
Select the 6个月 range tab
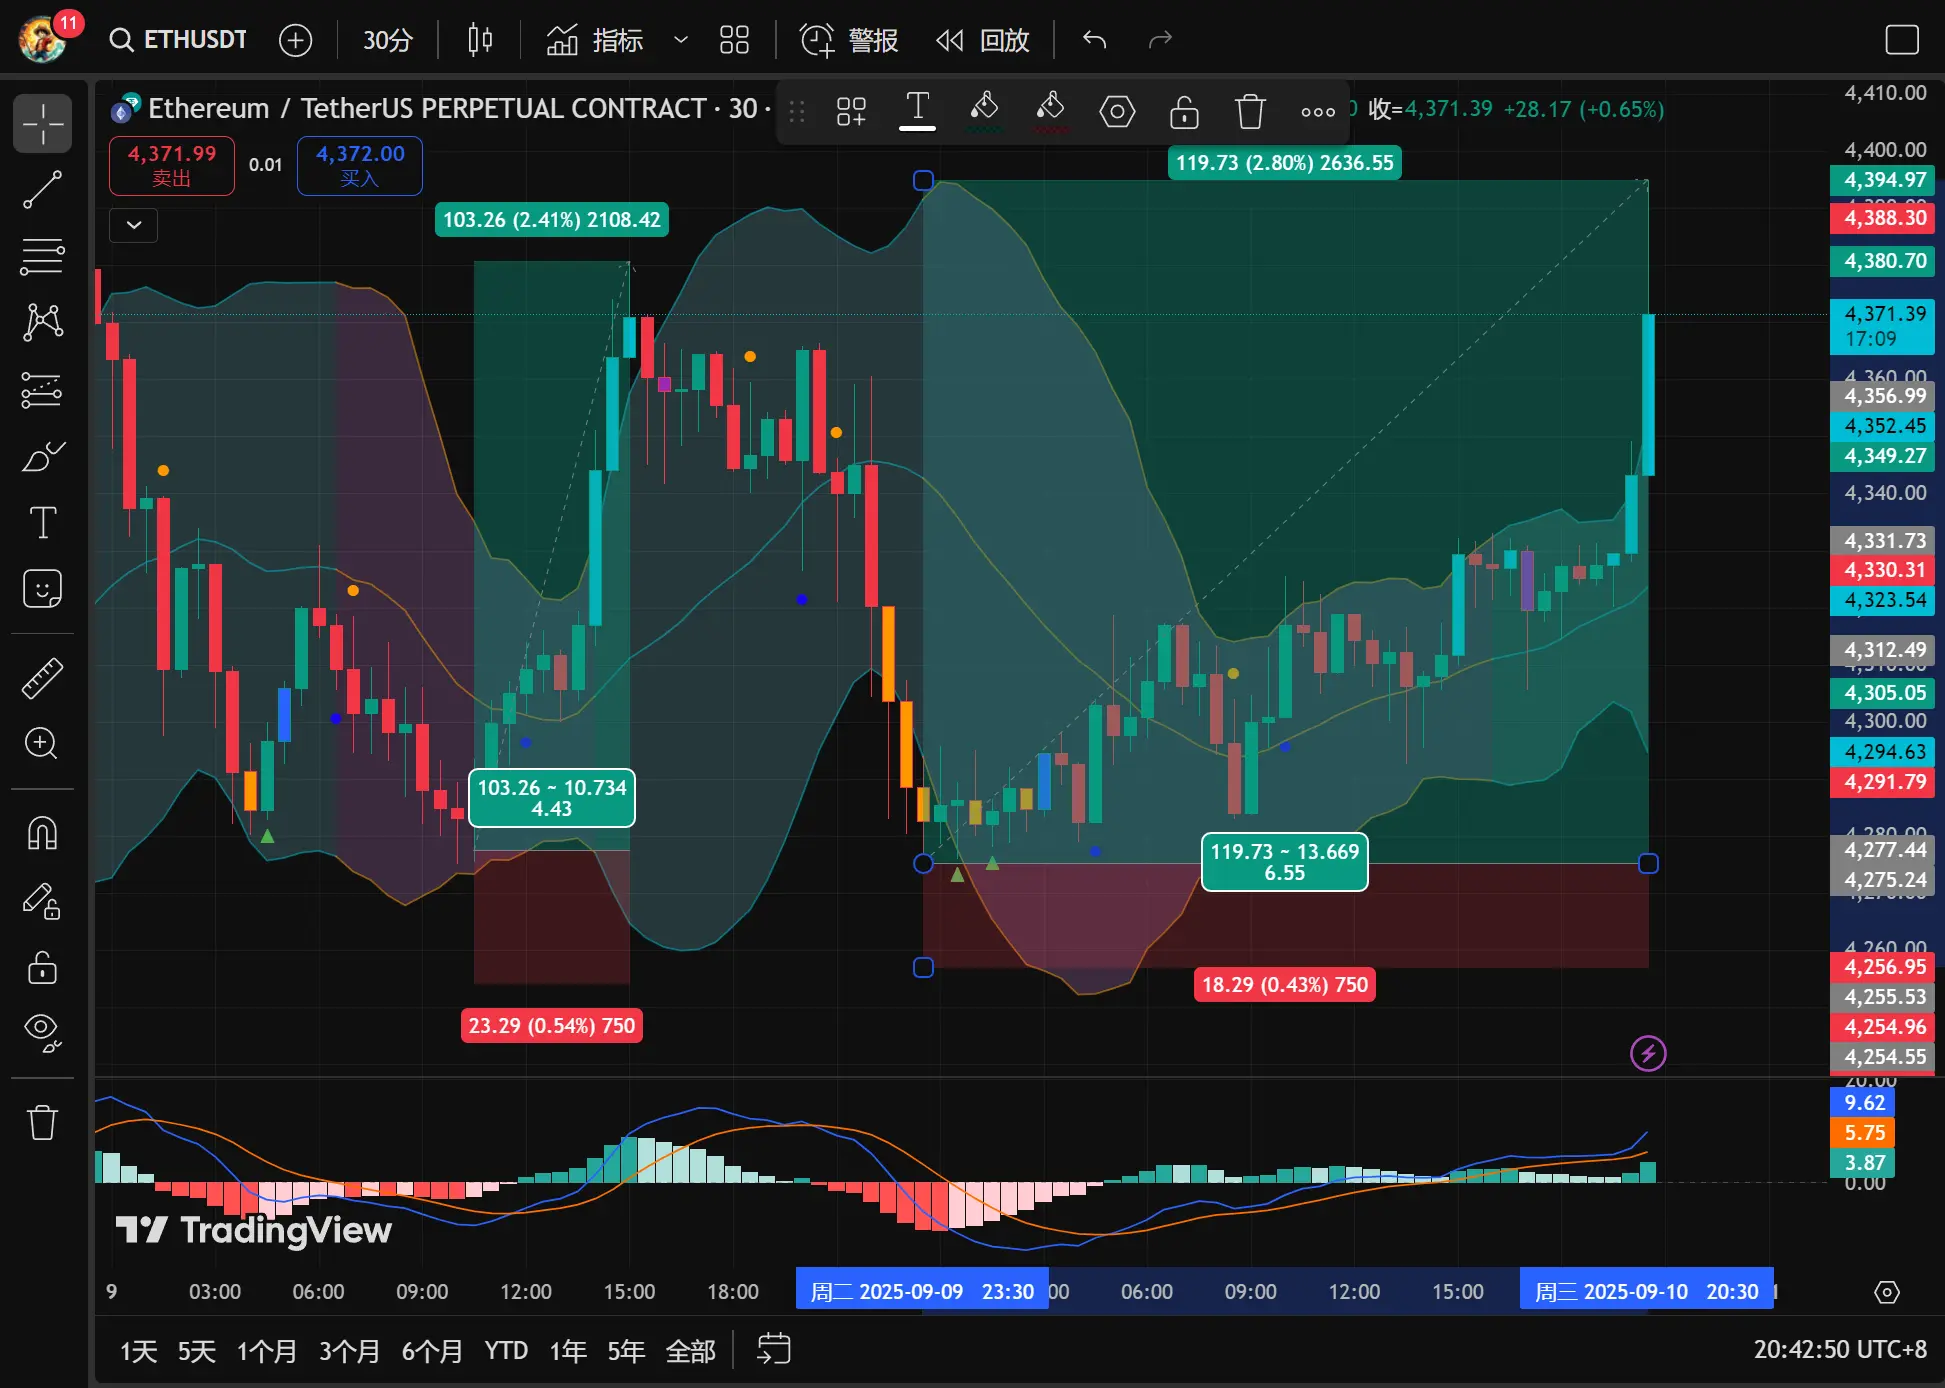(x=432, y=1351)
